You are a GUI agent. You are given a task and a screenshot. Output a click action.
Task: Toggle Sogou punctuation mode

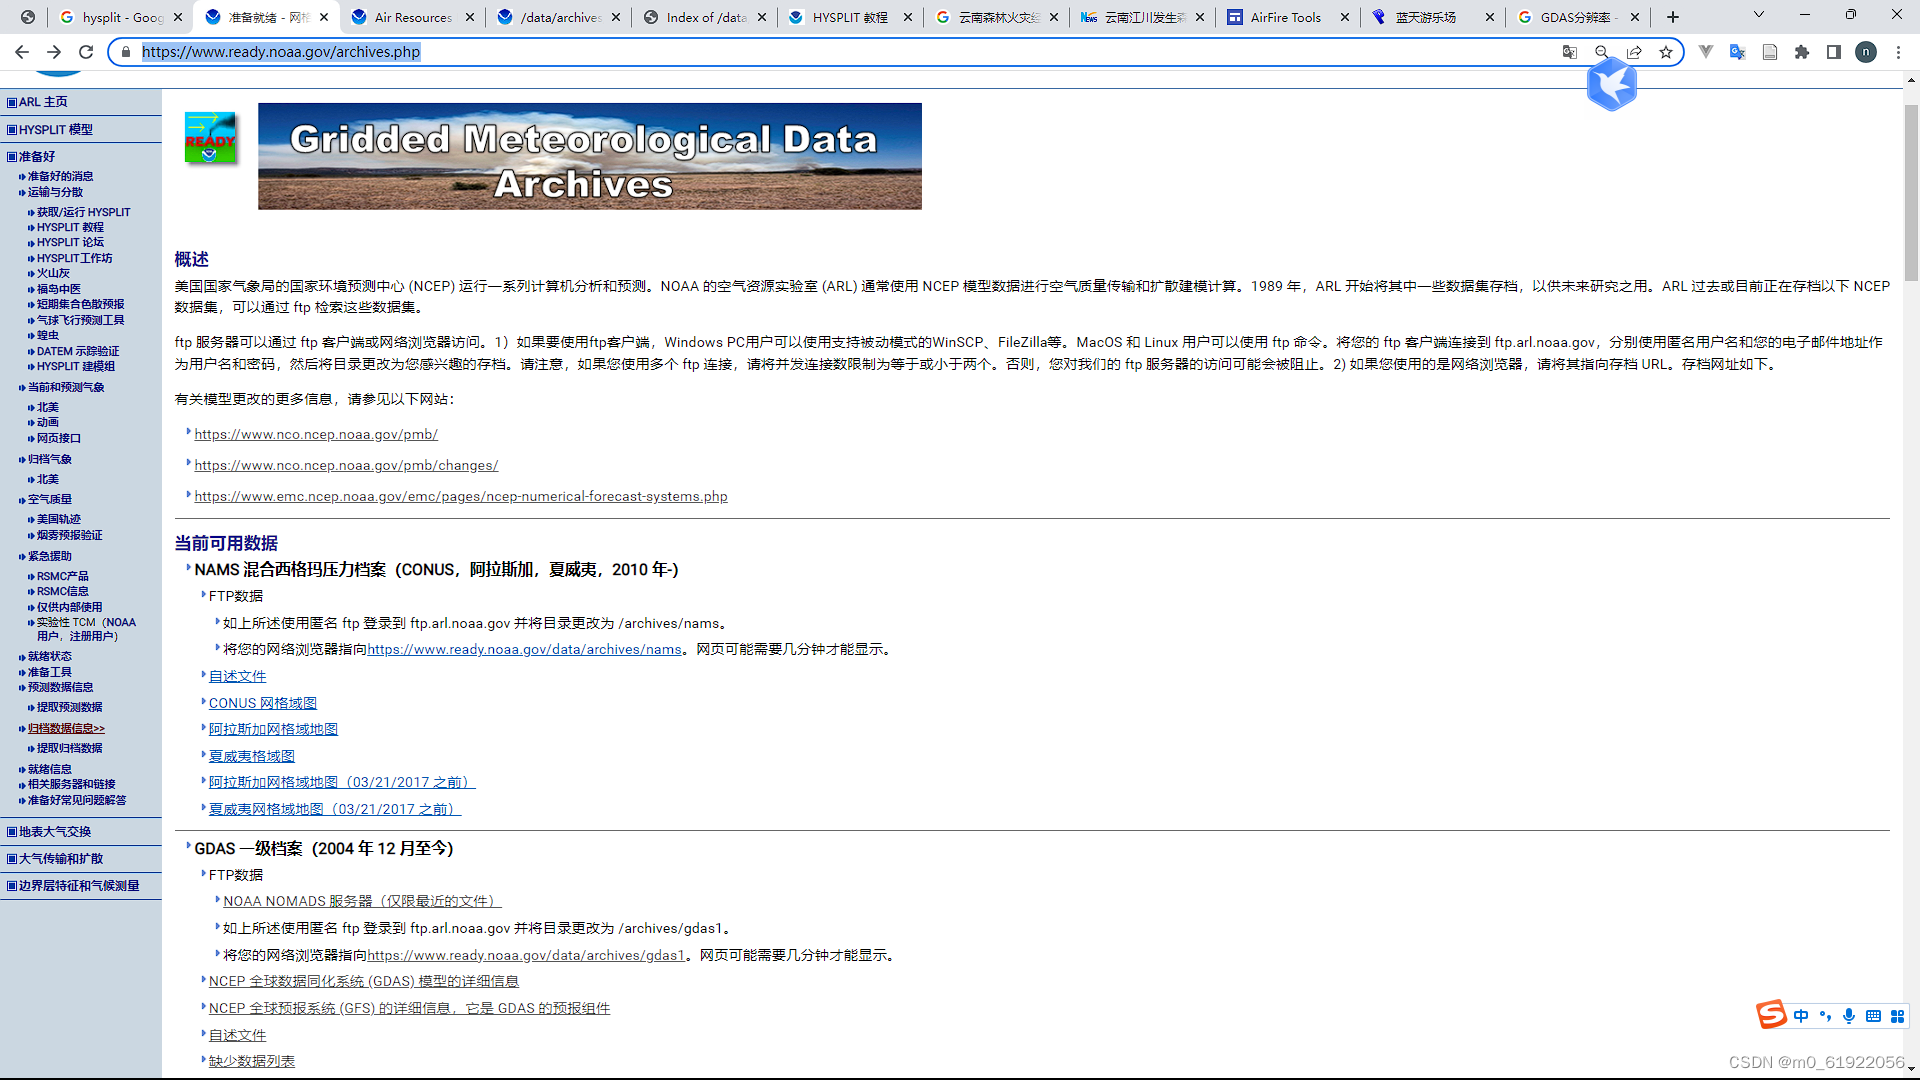[1825, 1016]
